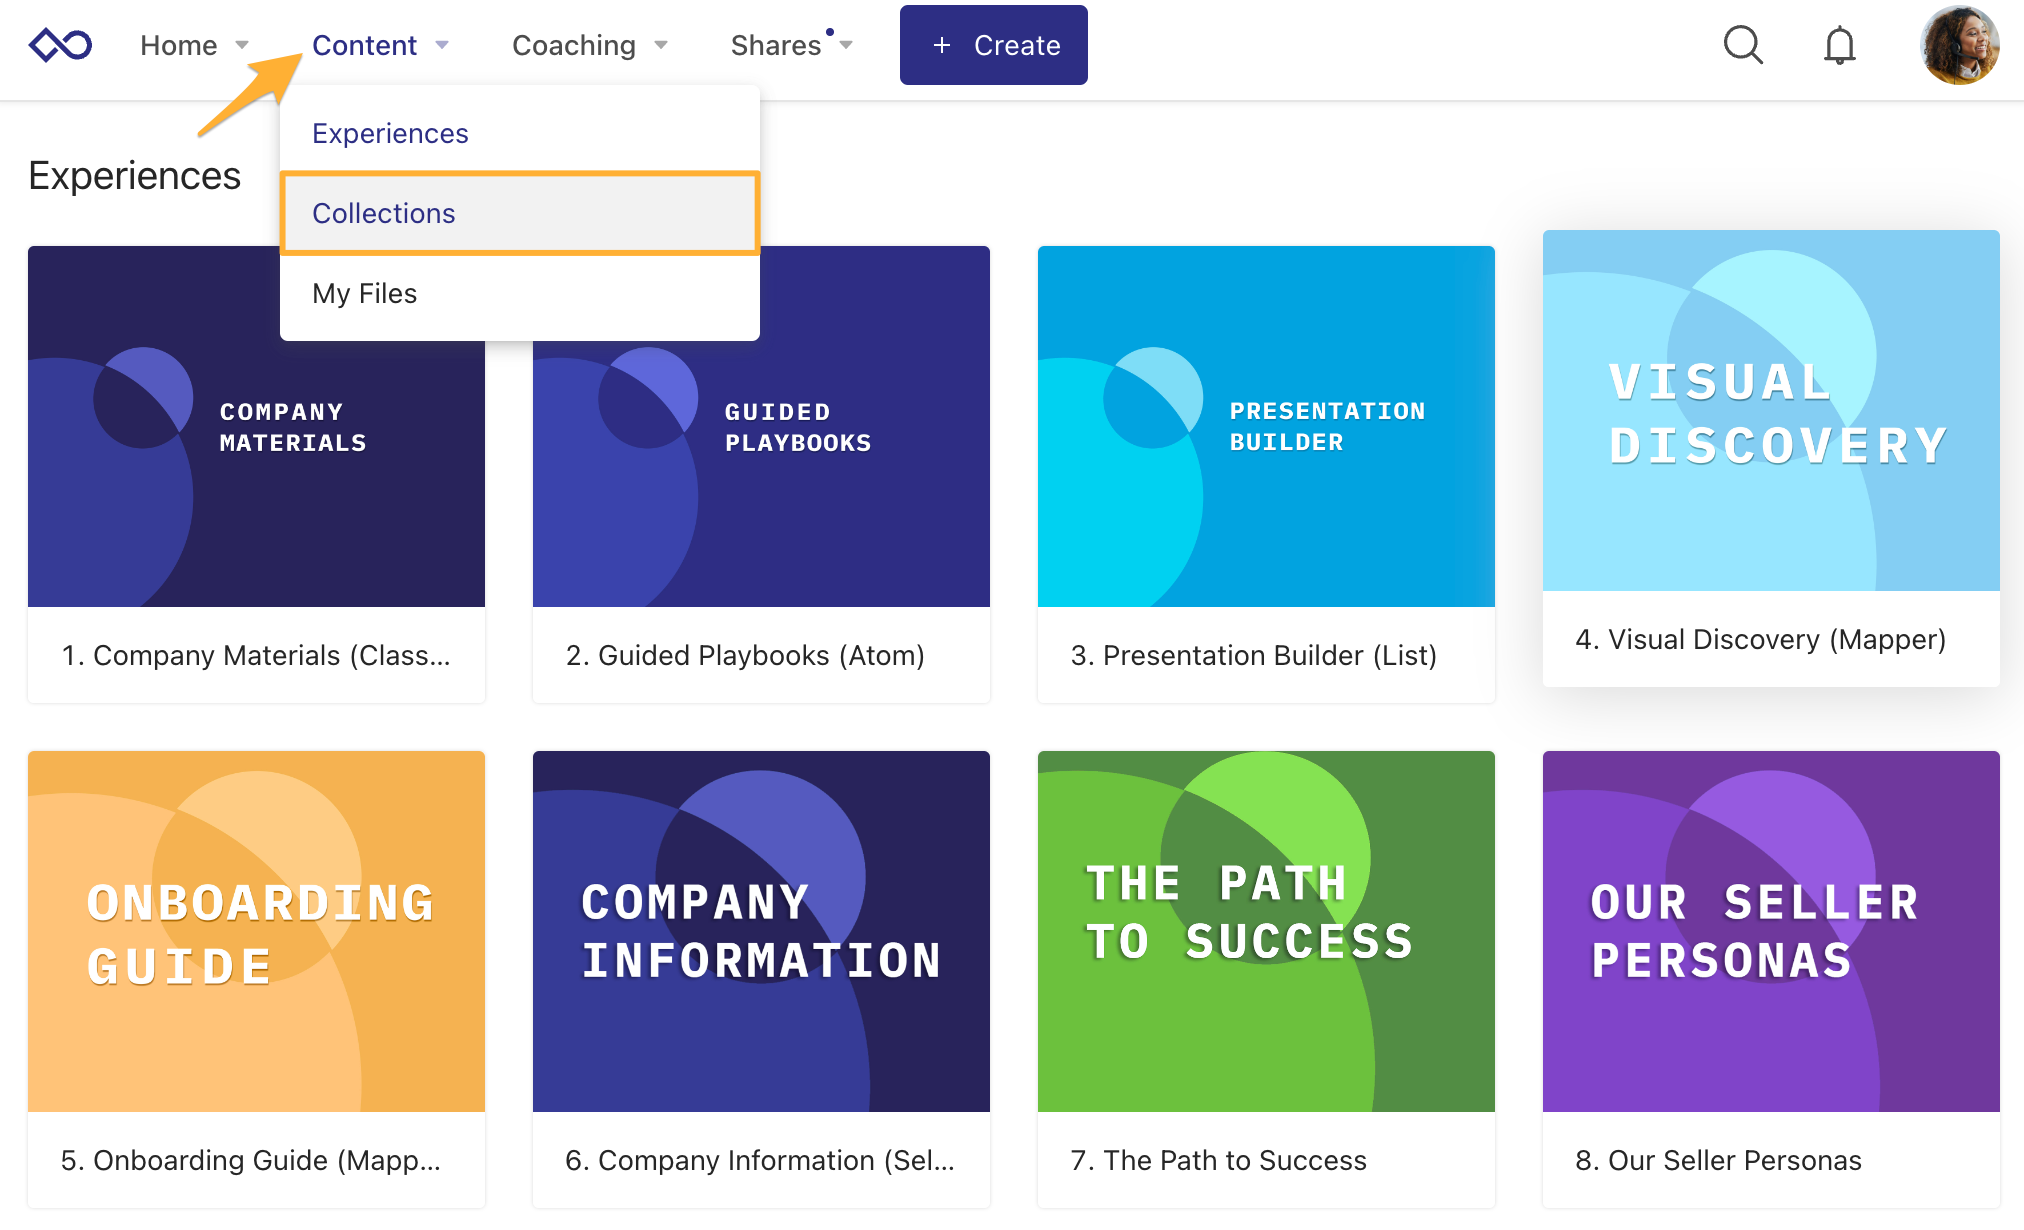Screen dimensions: 2024x1230
Task: Open the Onboarding Guide cover thumbnail
Action: (x=256, y=931)
